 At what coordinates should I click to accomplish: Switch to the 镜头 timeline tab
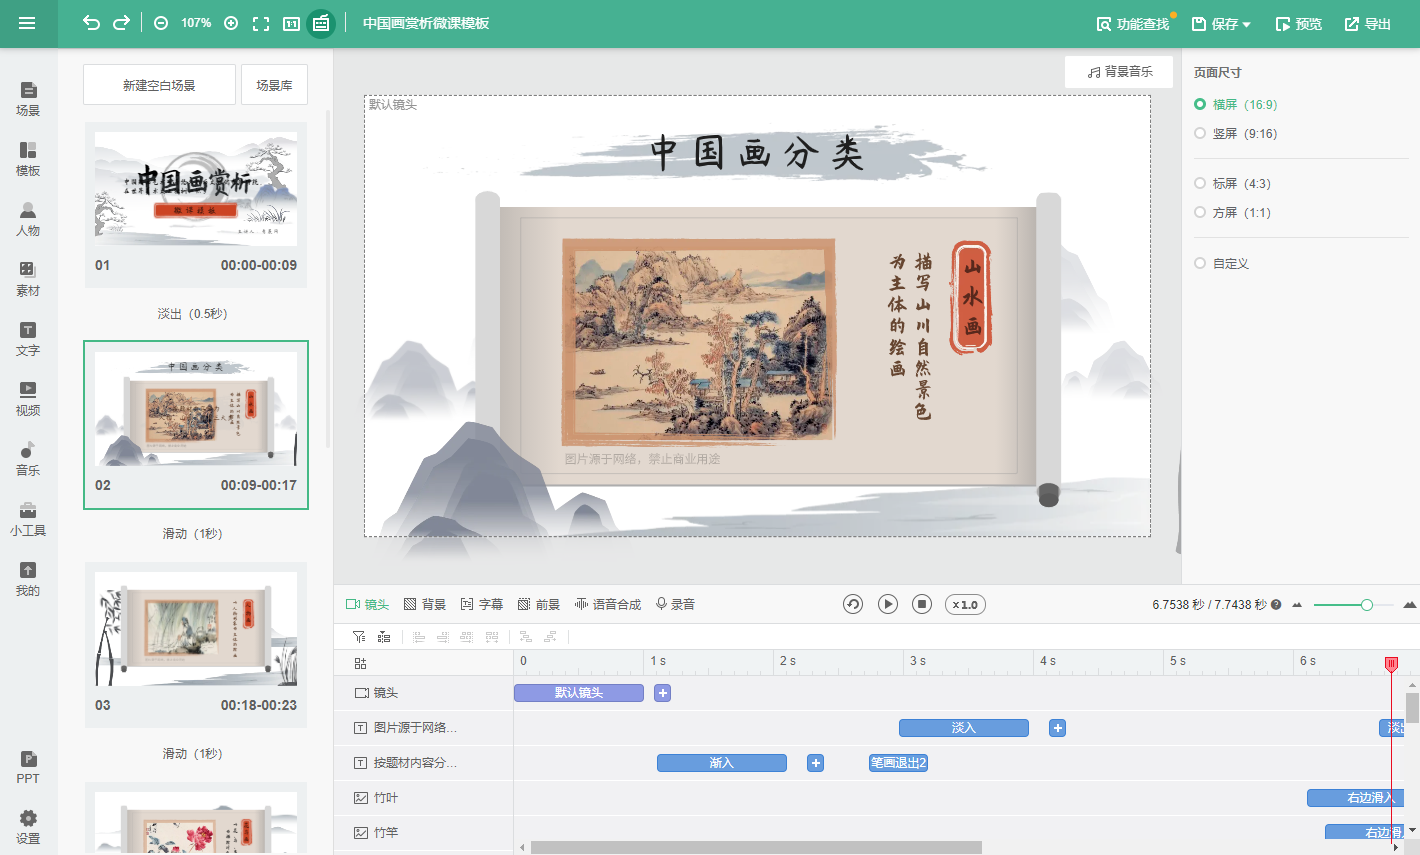(367, 604)
